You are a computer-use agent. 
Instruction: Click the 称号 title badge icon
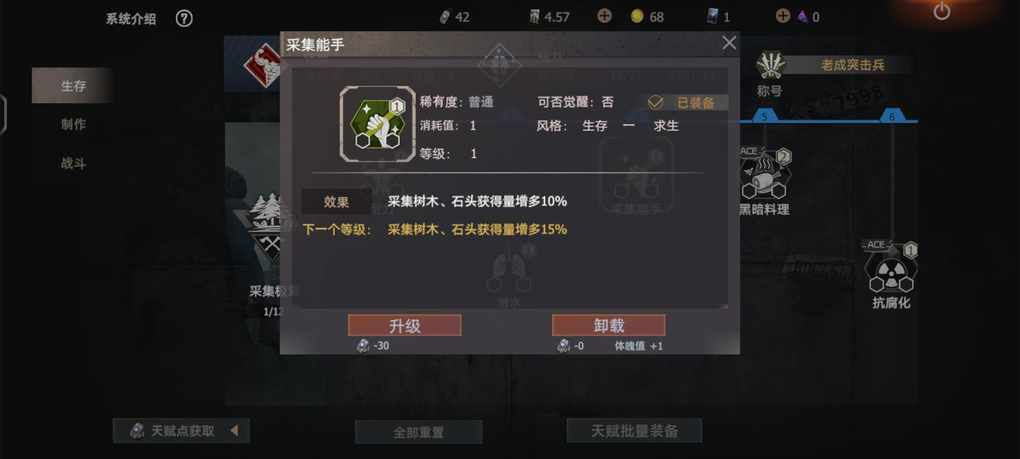point(771,66)
